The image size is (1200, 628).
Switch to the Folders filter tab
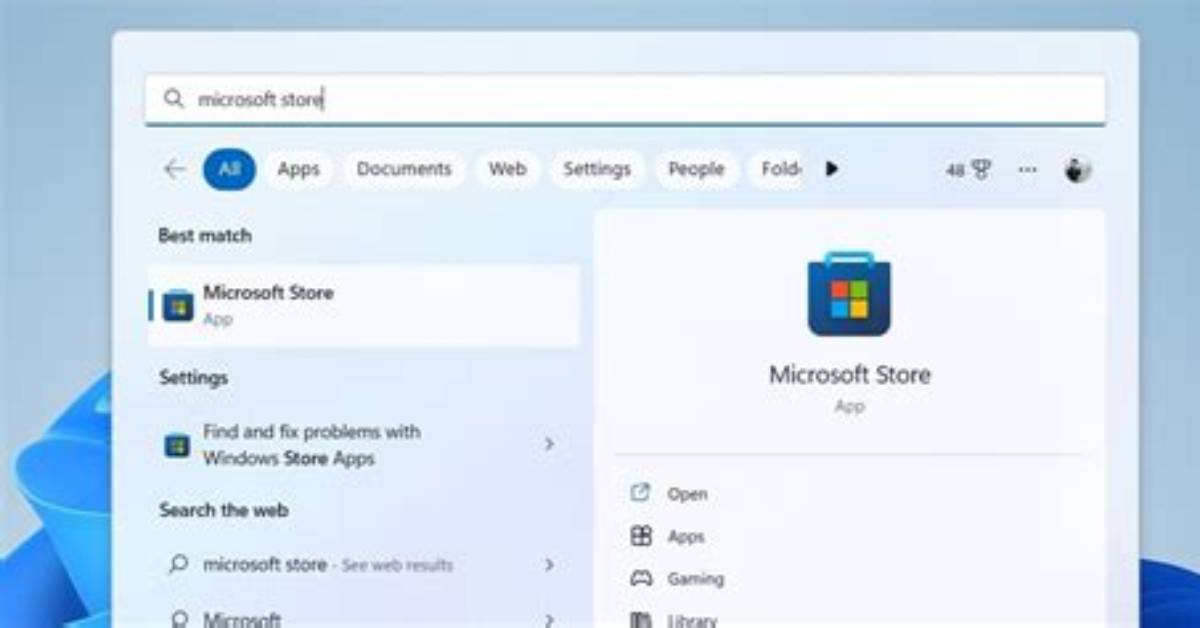coord(779,169)
